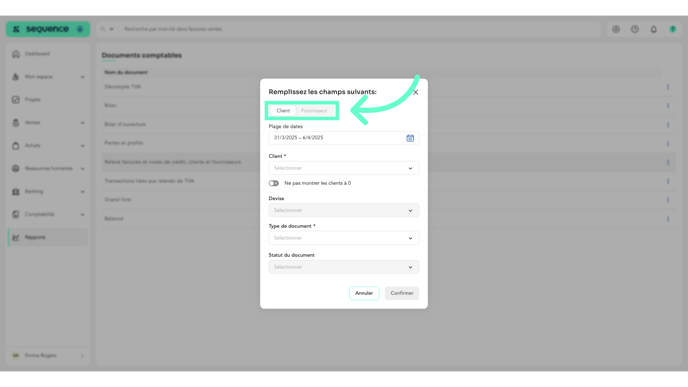Open options menu for Pertes et profits
Image resolution: width=688 pixels, height=387 pixels.
coord(668,143)
